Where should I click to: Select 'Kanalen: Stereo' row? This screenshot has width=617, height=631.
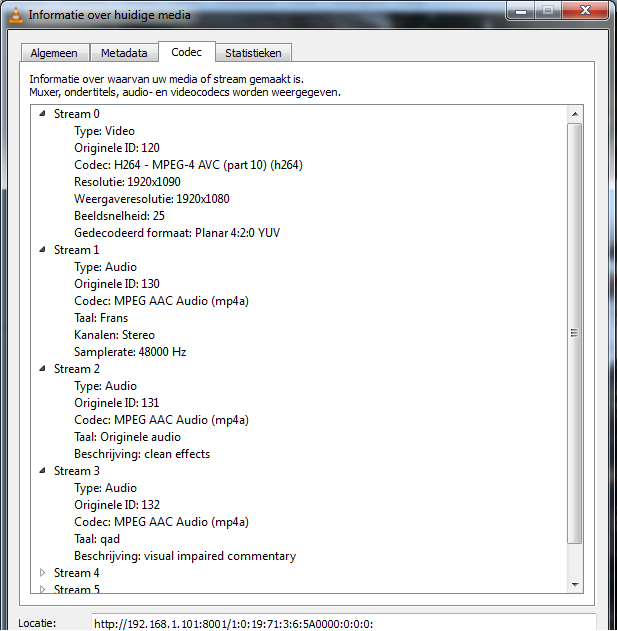(x=114, y=335)
